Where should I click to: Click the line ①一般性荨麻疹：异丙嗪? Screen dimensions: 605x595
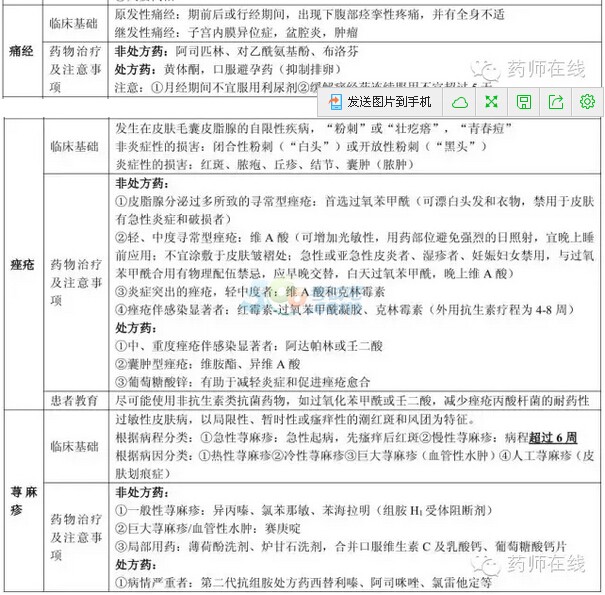tap(304, 510)
